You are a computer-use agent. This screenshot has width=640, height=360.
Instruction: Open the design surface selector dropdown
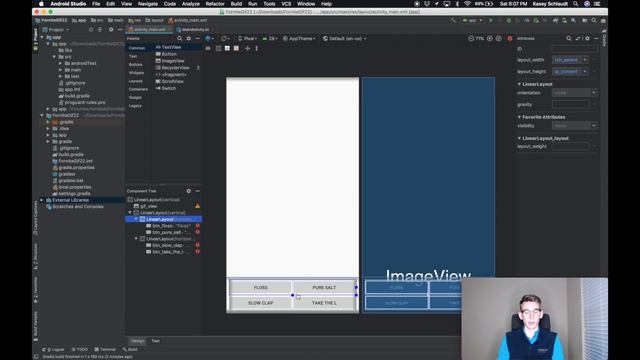pyautogui.click(x=210, y=38)
